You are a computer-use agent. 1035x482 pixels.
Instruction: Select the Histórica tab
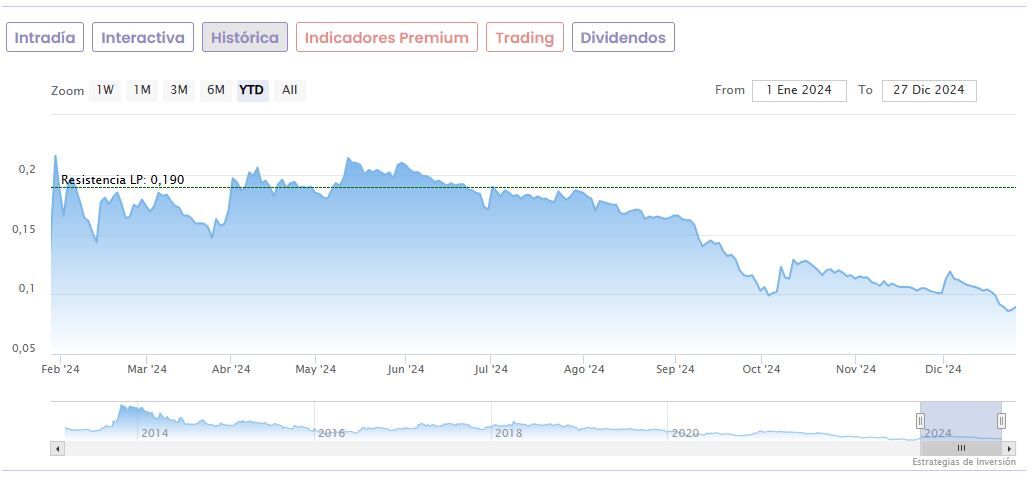[x=245, y=38]
